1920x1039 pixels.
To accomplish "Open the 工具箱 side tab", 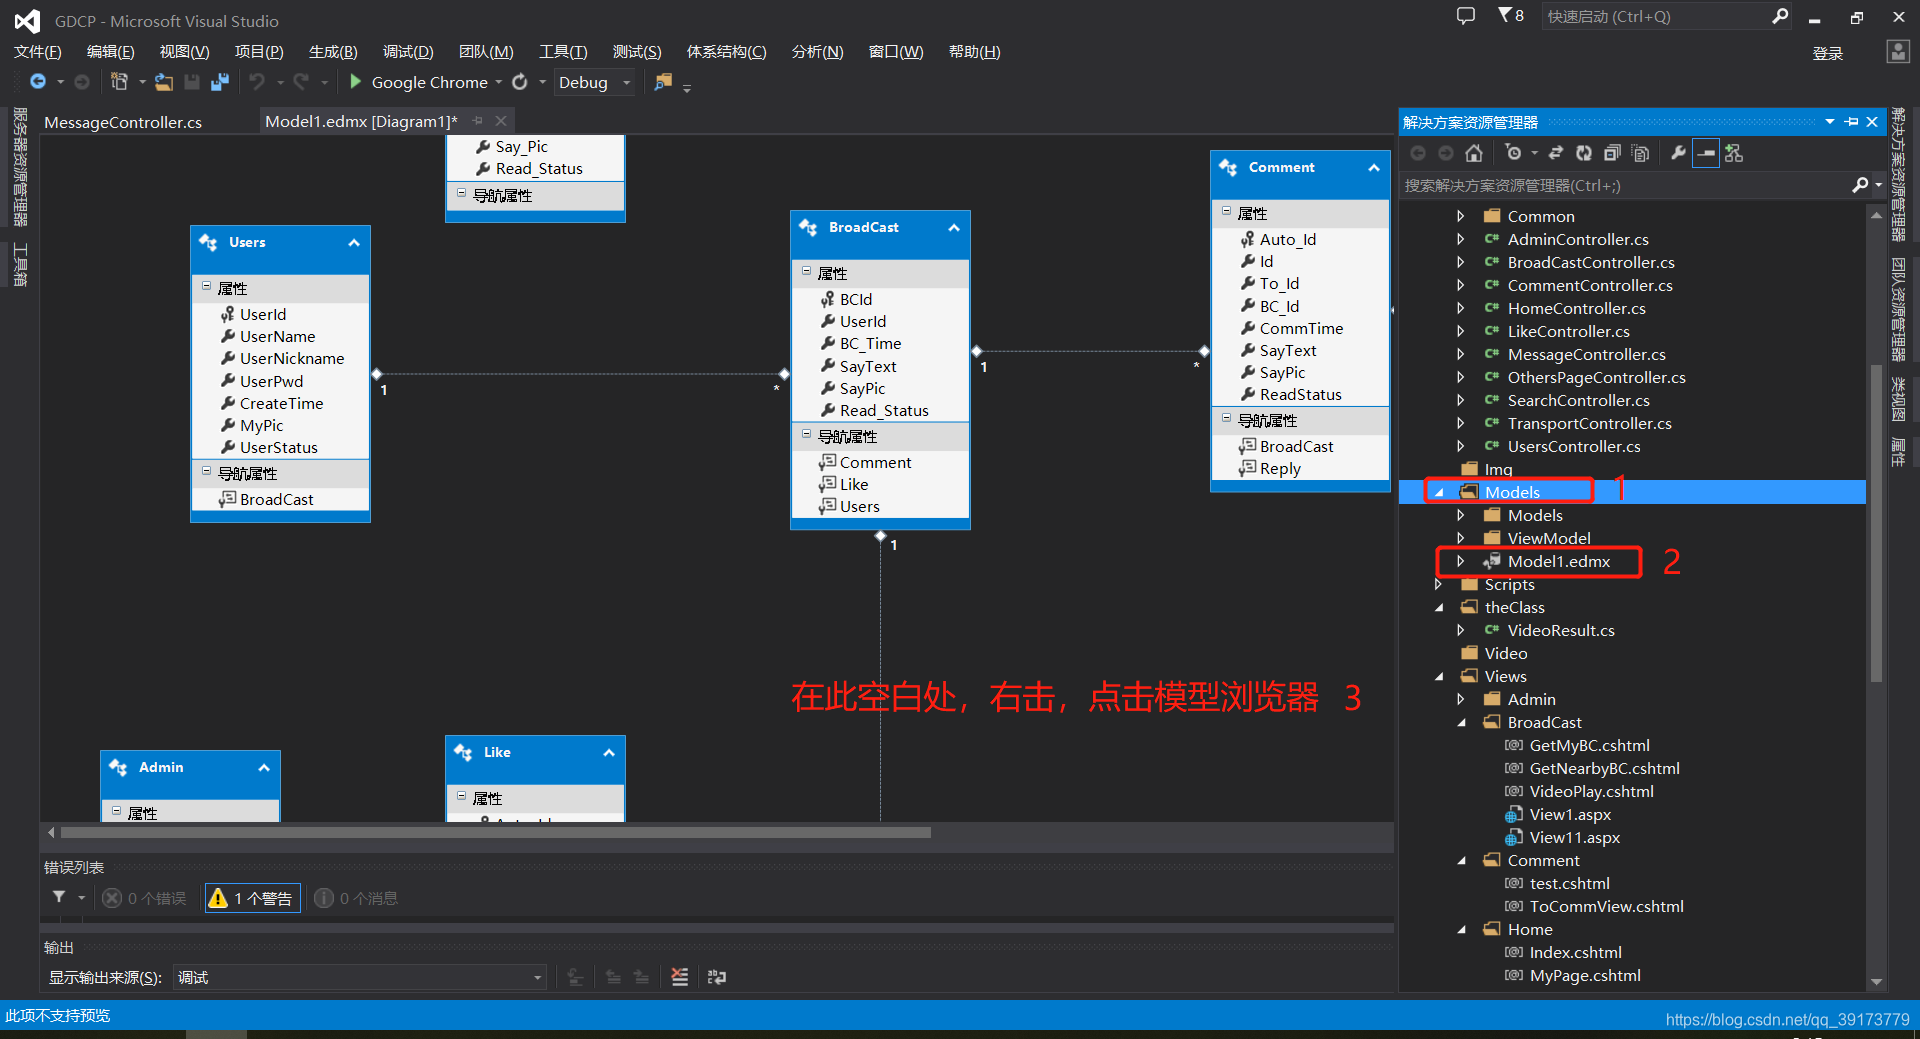I will pos(20,264).
